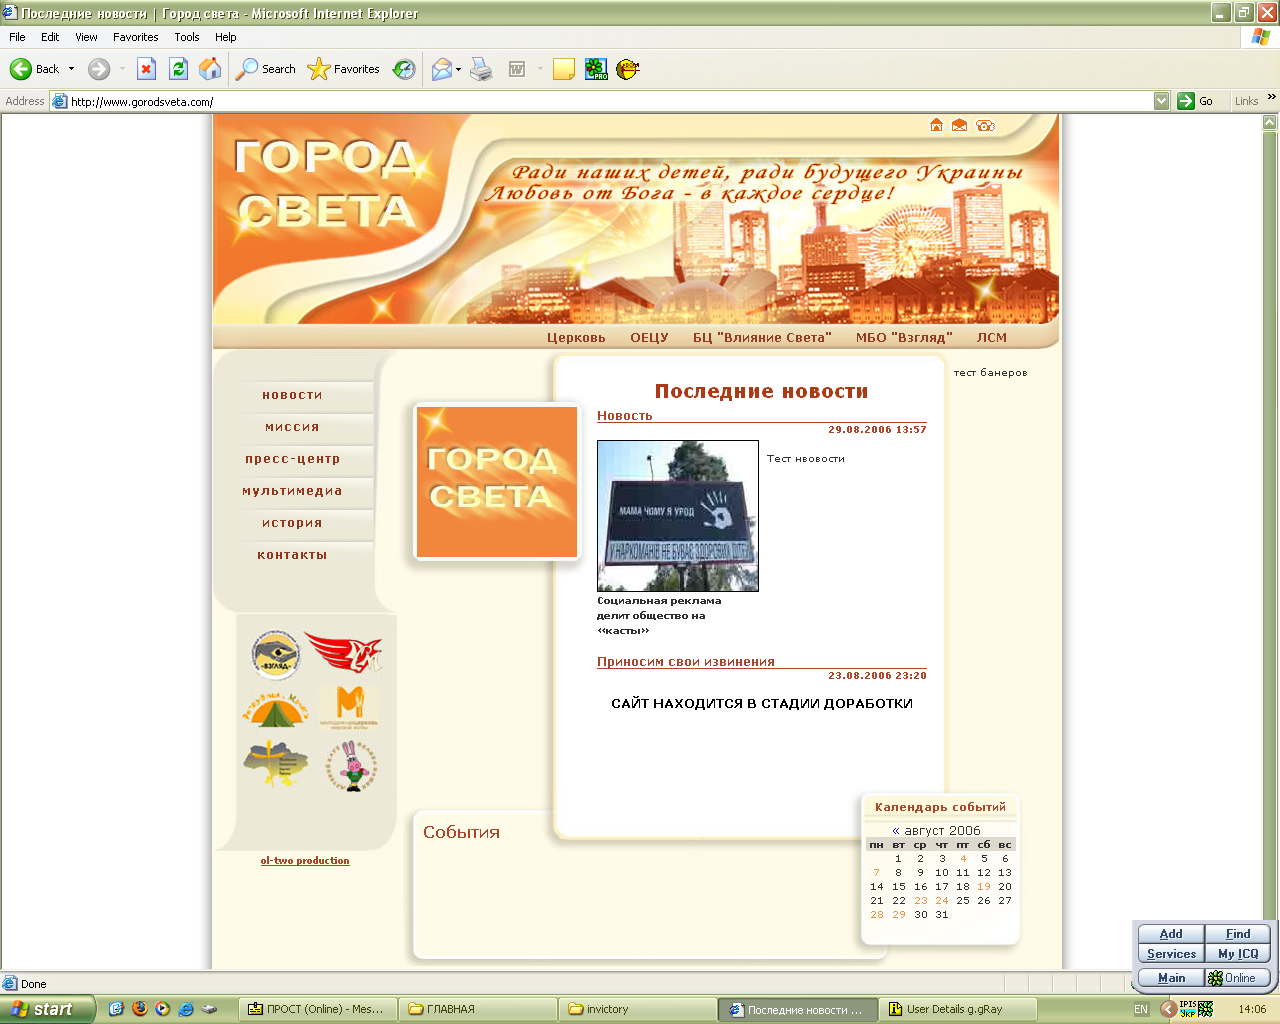Open the Tools menu
Screen dimensions: 1280x1024
(186, 37)
